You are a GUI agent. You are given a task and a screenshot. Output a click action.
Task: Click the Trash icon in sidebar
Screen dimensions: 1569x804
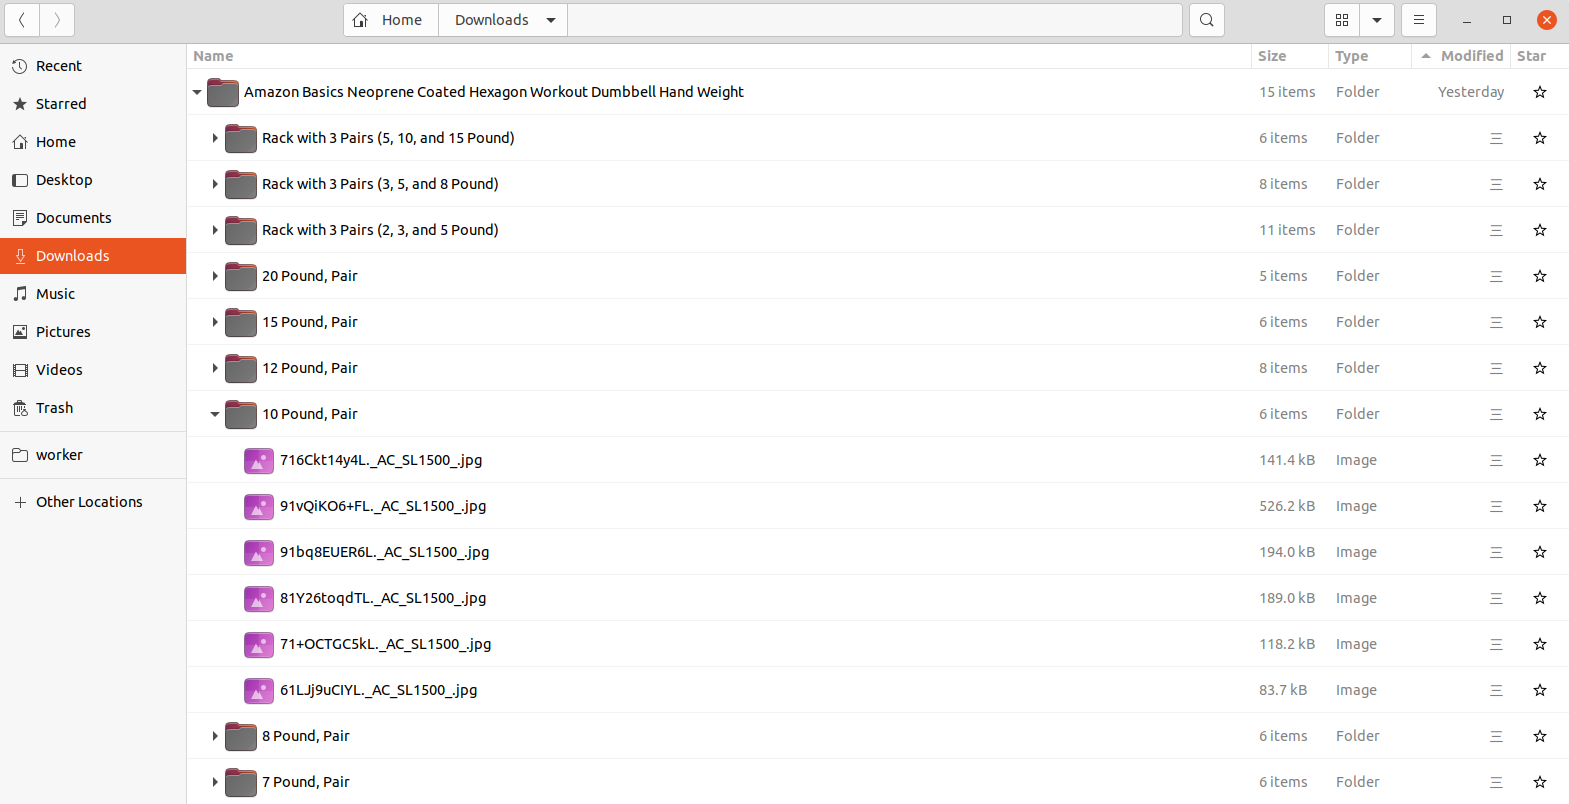[20, 408]
